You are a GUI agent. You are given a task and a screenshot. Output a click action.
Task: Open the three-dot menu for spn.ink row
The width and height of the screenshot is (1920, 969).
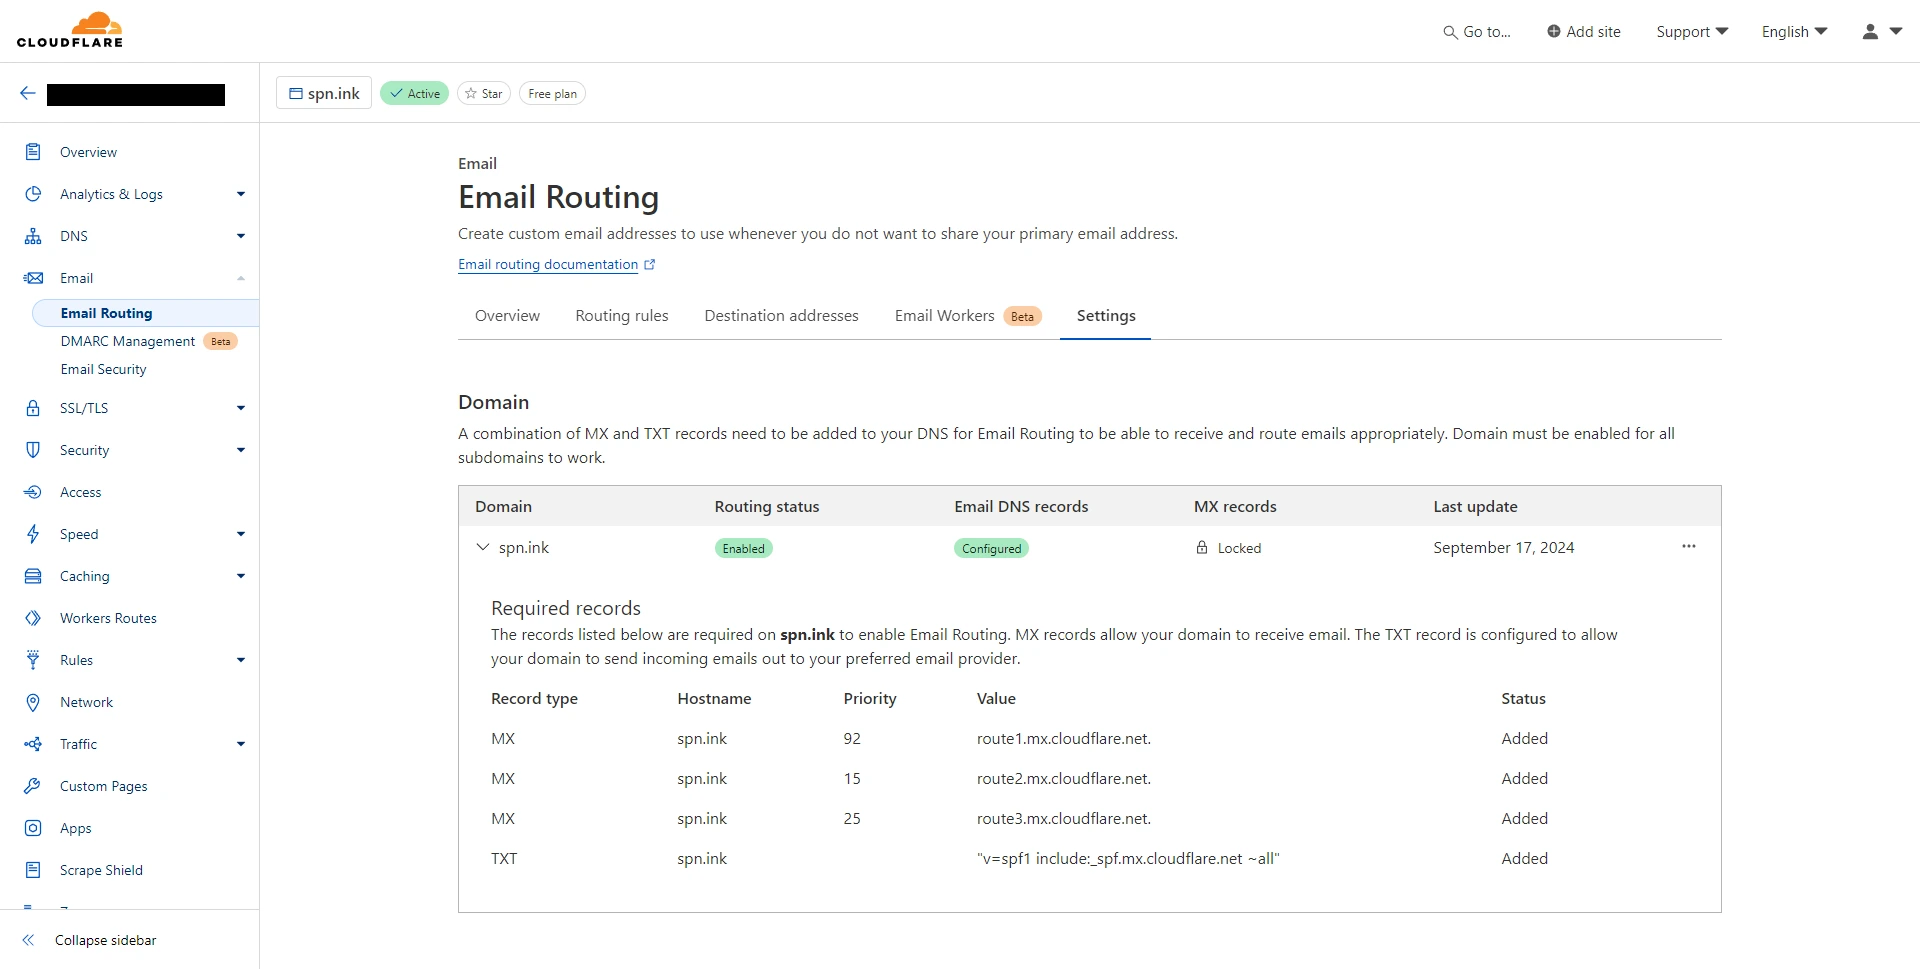tap(1688, 547)
